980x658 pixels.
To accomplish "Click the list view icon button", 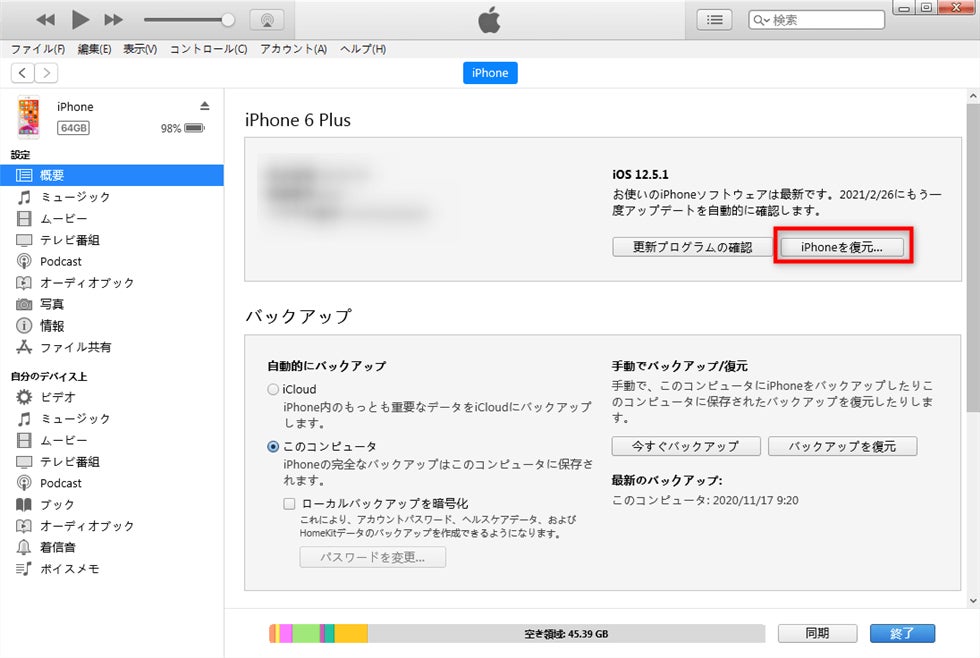I will 714,20.
